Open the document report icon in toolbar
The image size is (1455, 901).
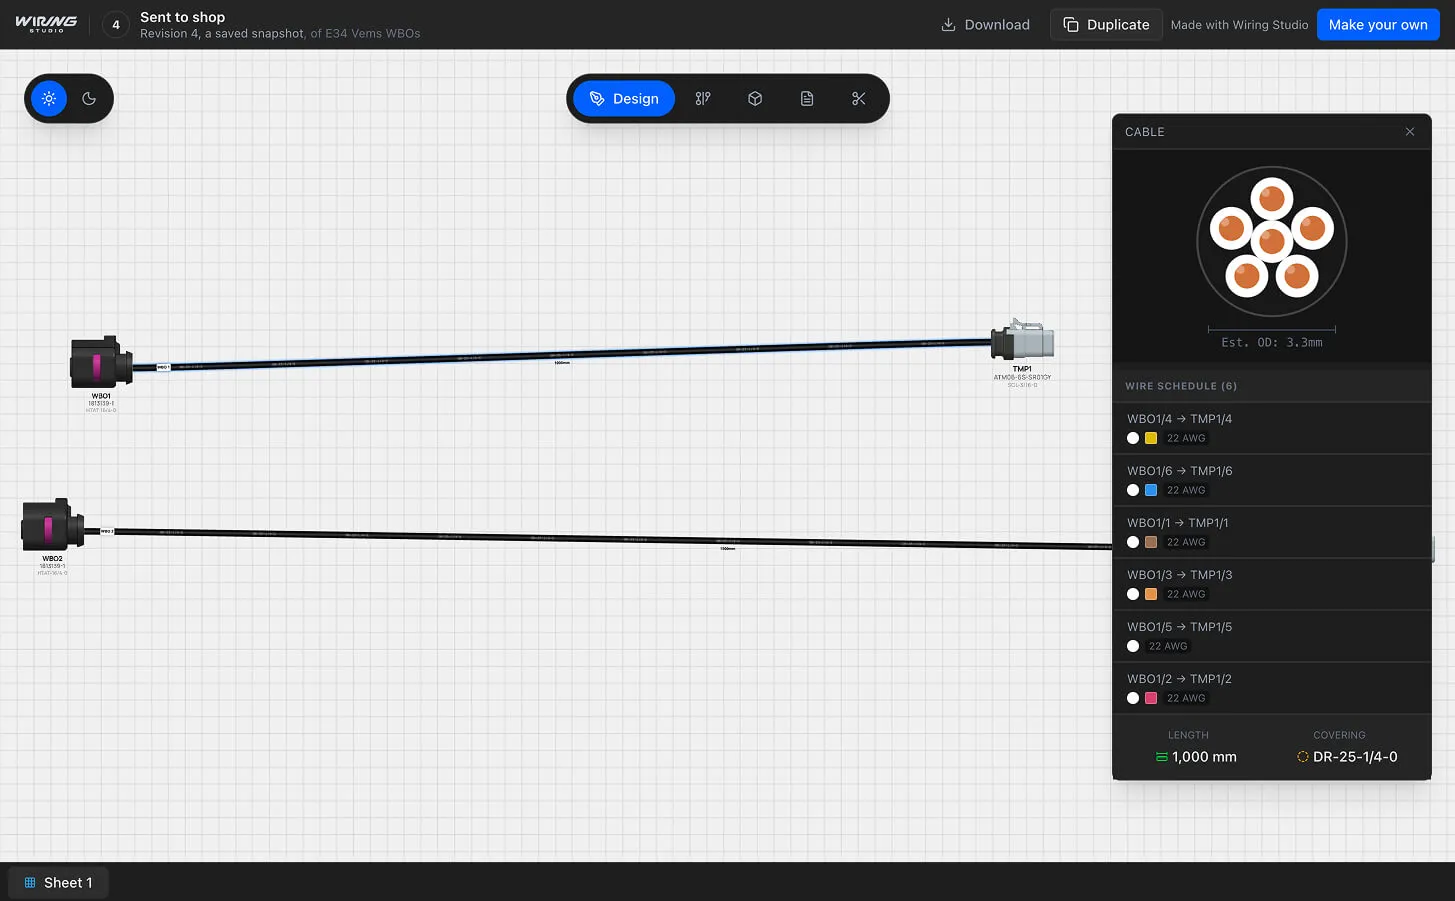click(807, 98)
